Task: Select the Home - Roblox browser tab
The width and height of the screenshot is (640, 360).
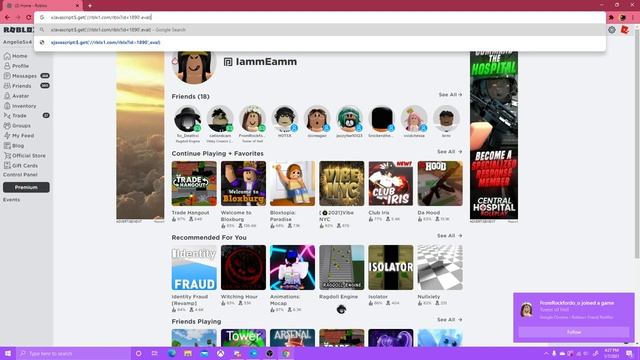Action: point(42,6)
